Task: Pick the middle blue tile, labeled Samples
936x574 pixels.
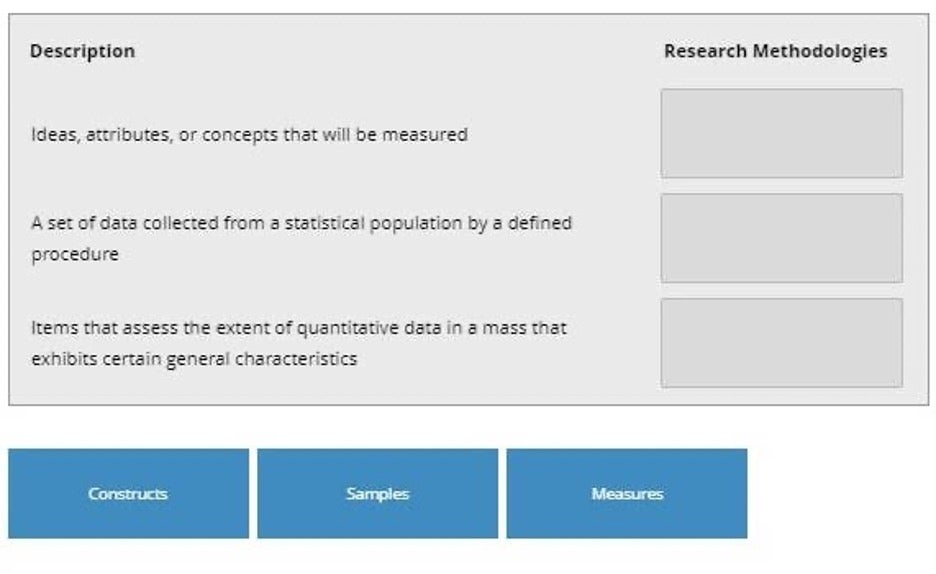Action: pyautogui.click(x=377, y=493)
